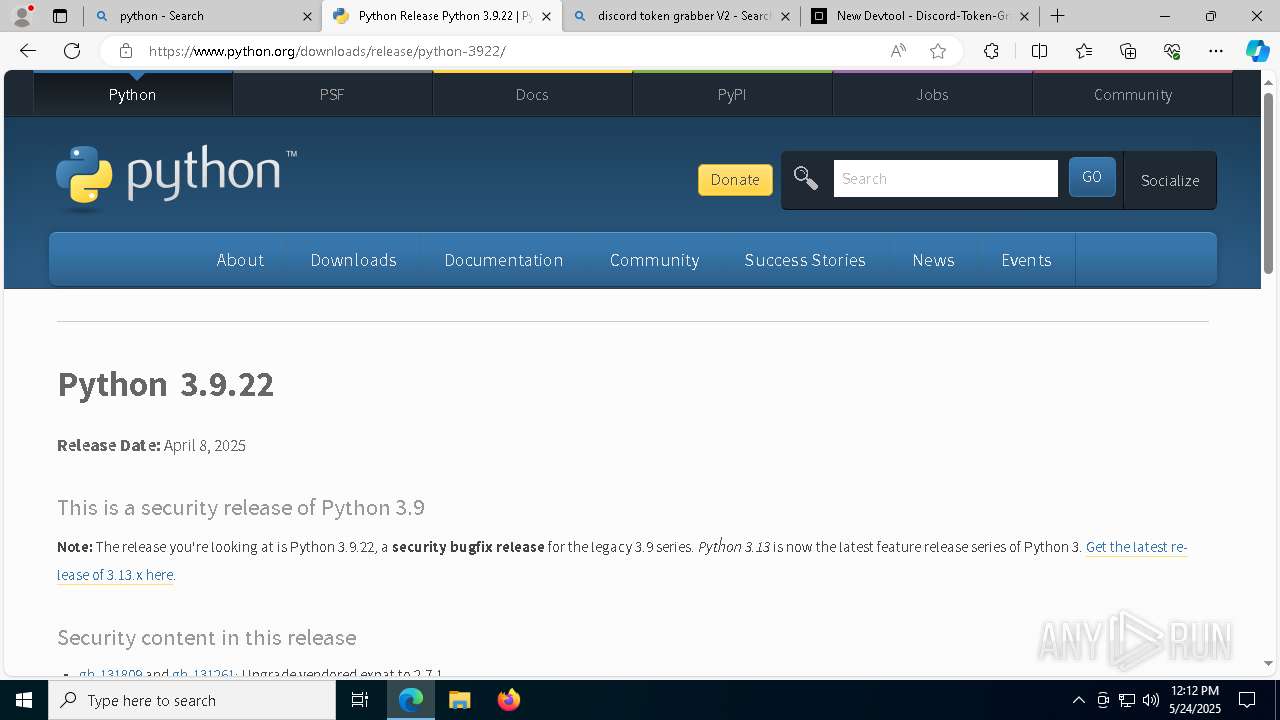Select the Community top navigation tab
This screenshot has width=1280, height=720.
click(x=1133, y=94)
